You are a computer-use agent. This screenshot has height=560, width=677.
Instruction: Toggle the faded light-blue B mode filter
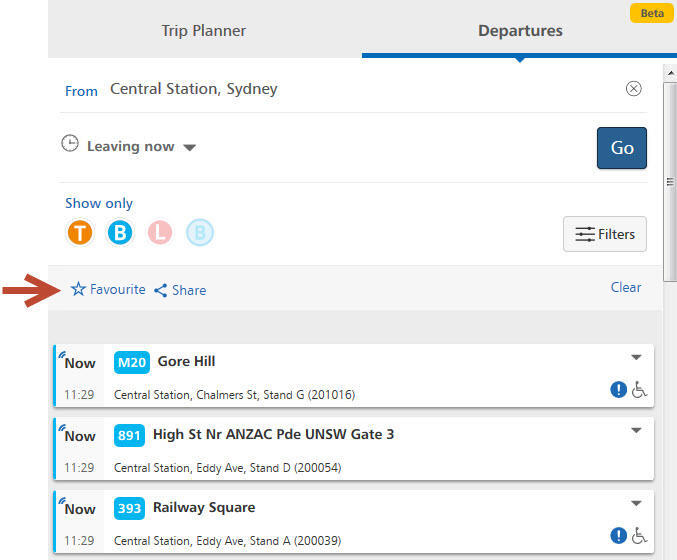[x=199, y=232]
